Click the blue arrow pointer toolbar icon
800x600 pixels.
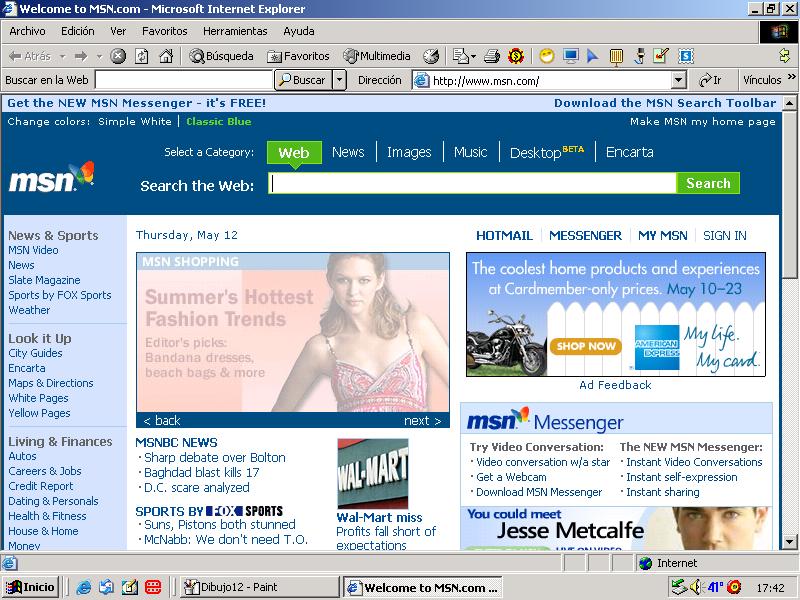coord(592,56)
